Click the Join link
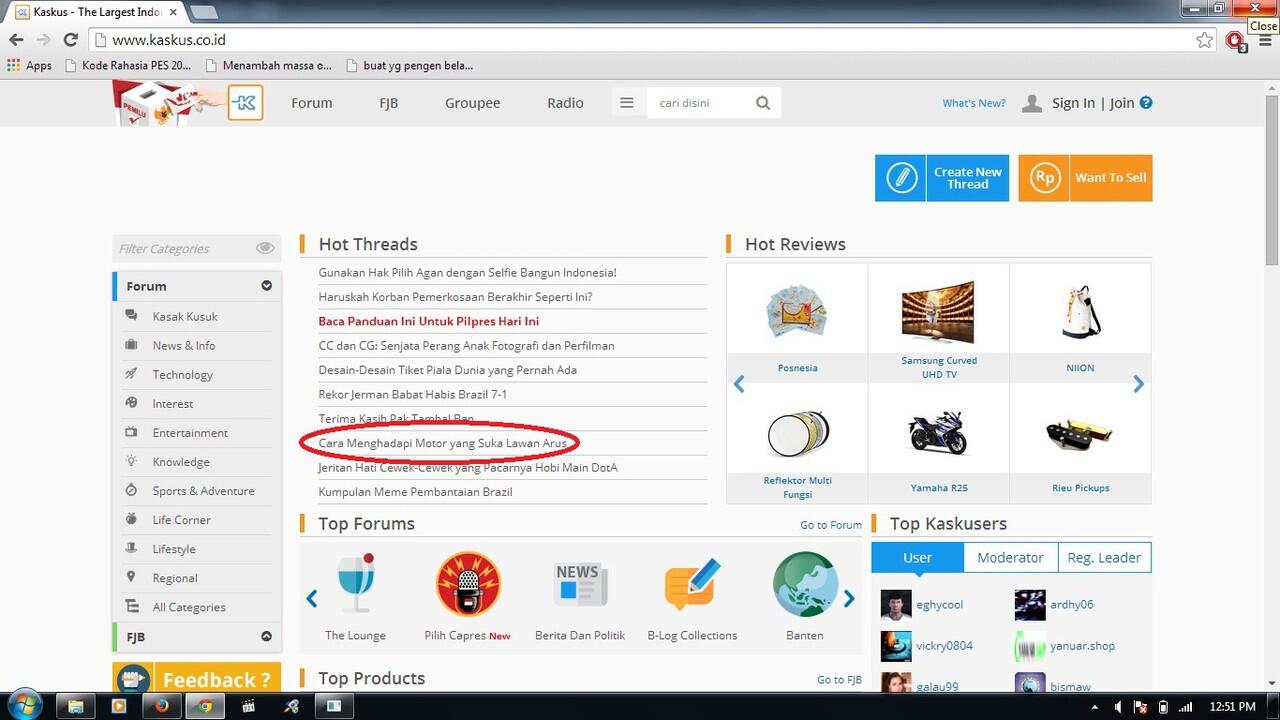Screen dimensions: 1280x720 click(1122, 103)
